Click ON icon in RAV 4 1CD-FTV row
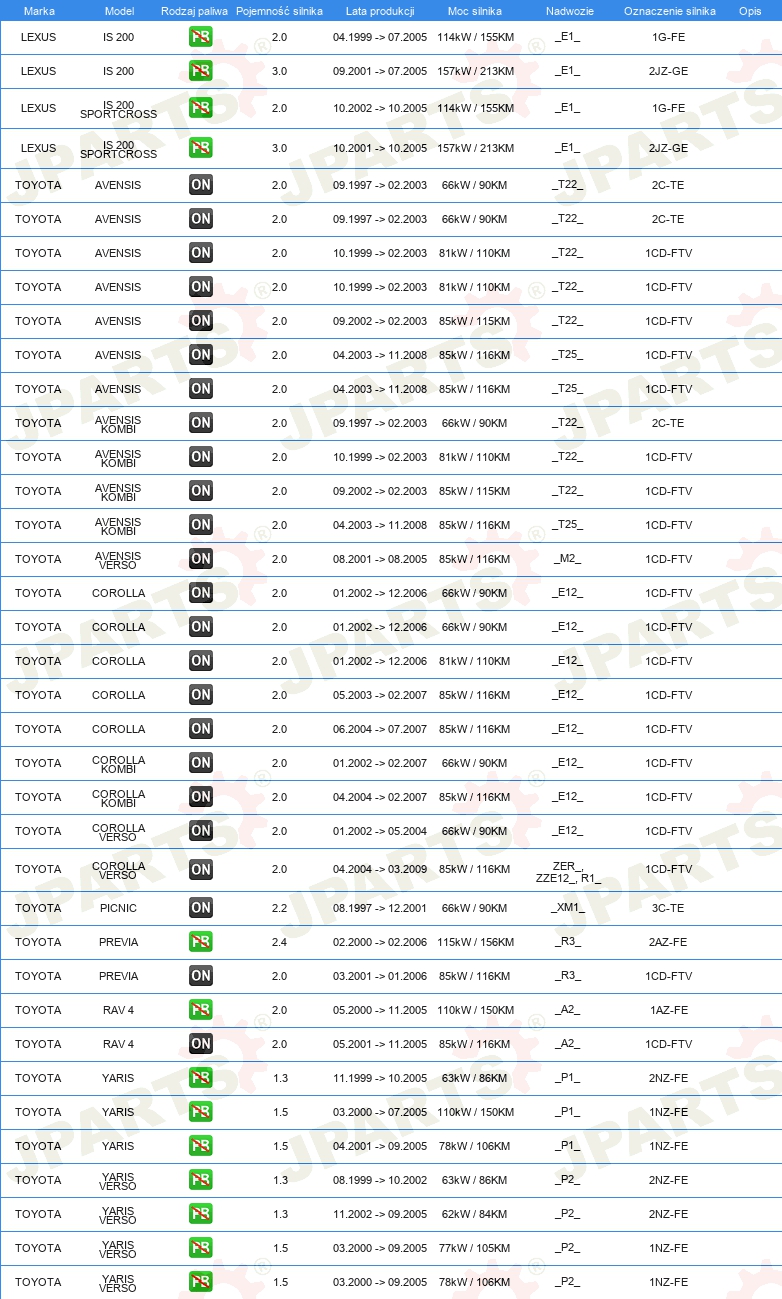The height and width of the screenshot is (1299, 782). [201, 1044]
